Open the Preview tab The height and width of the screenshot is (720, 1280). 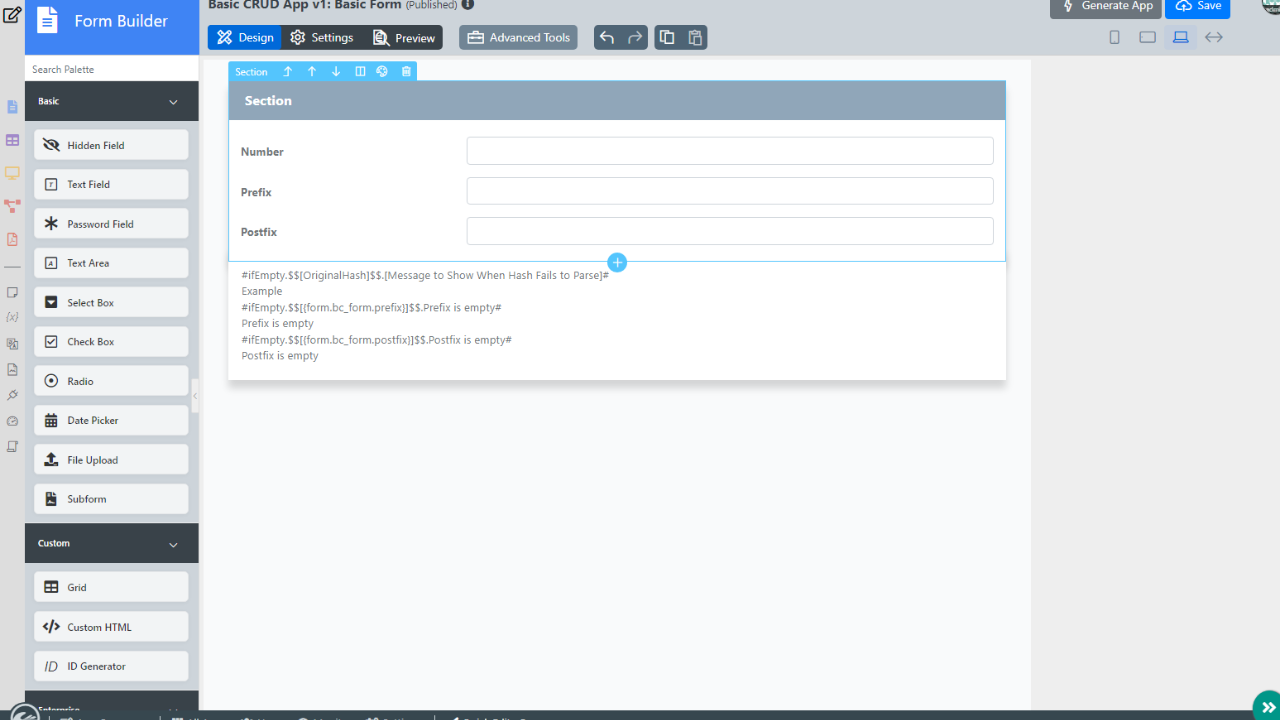(x=404, y=38)
